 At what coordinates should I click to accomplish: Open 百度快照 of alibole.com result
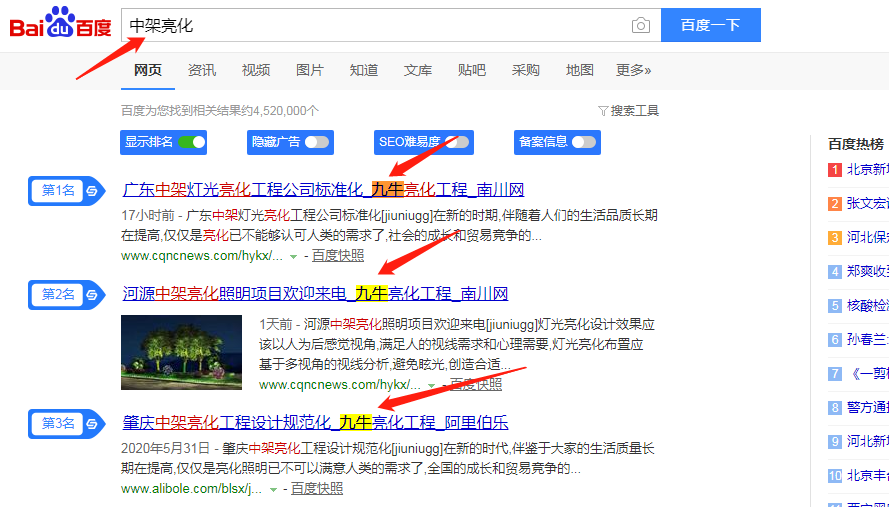[x=317, y=488]
